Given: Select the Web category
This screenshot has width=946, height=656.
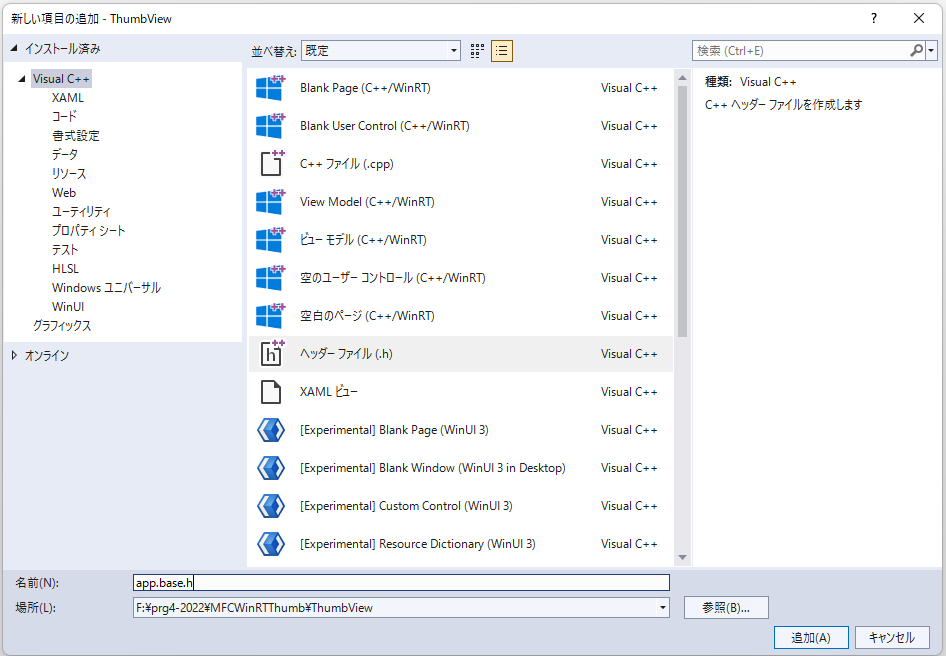Looking at the screenshot, I should [64, 193].
